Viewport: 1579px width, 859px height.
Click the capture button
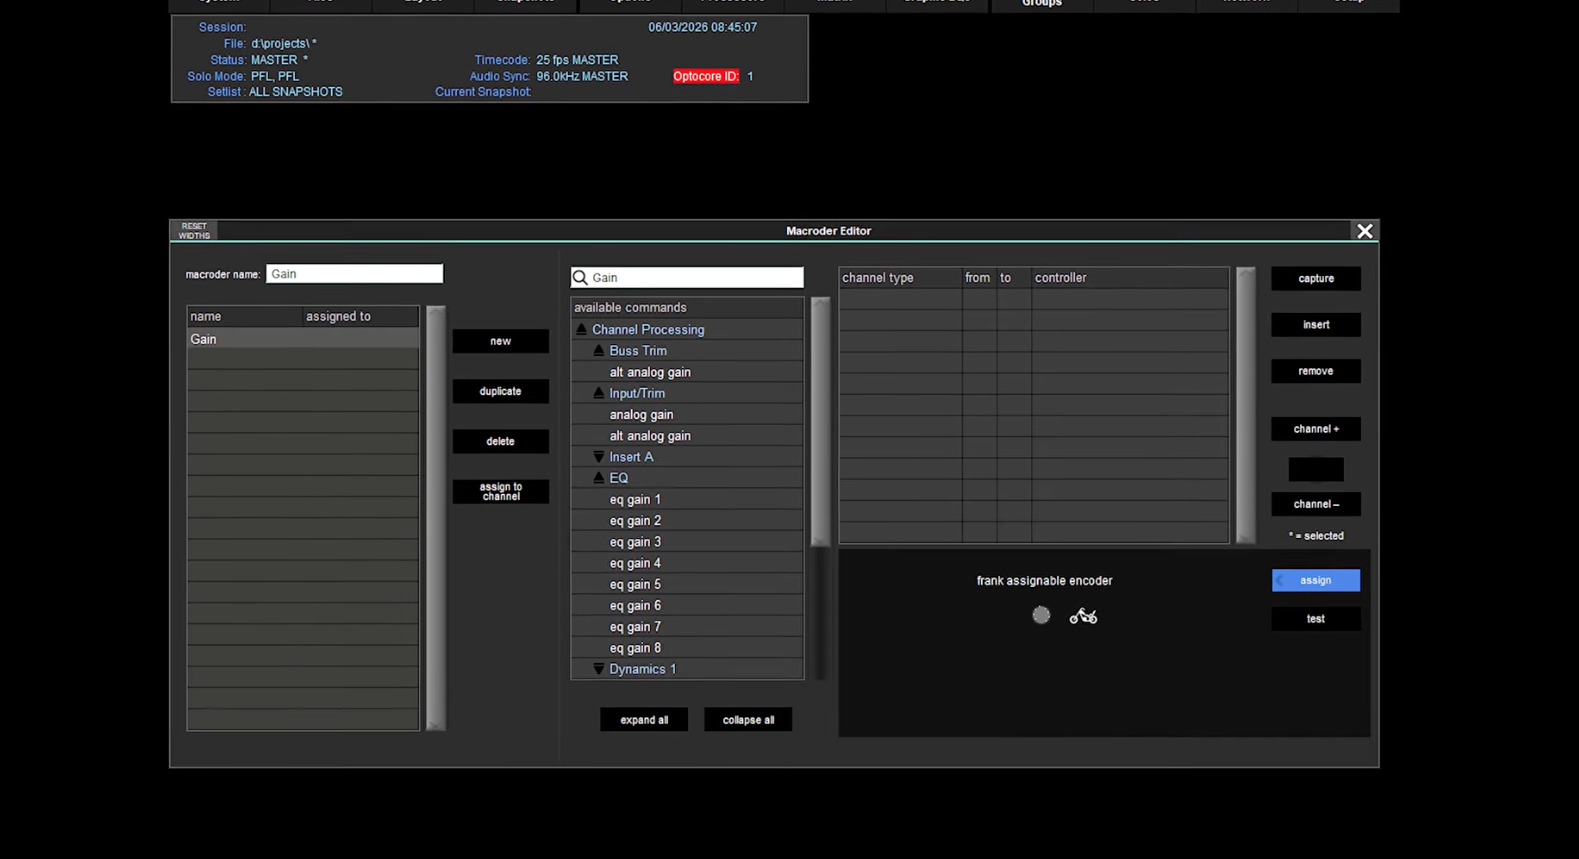pos(1315,278)
